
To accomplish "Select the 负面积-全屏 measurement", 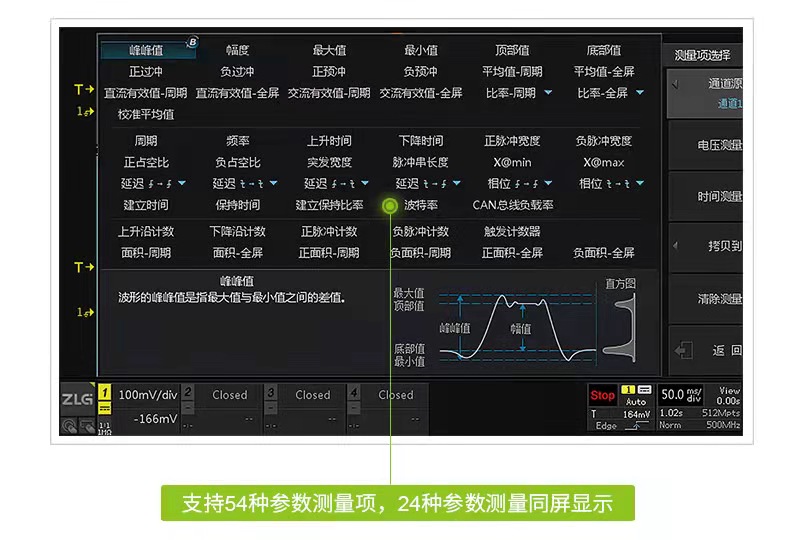I will click(x=604, y=253).
